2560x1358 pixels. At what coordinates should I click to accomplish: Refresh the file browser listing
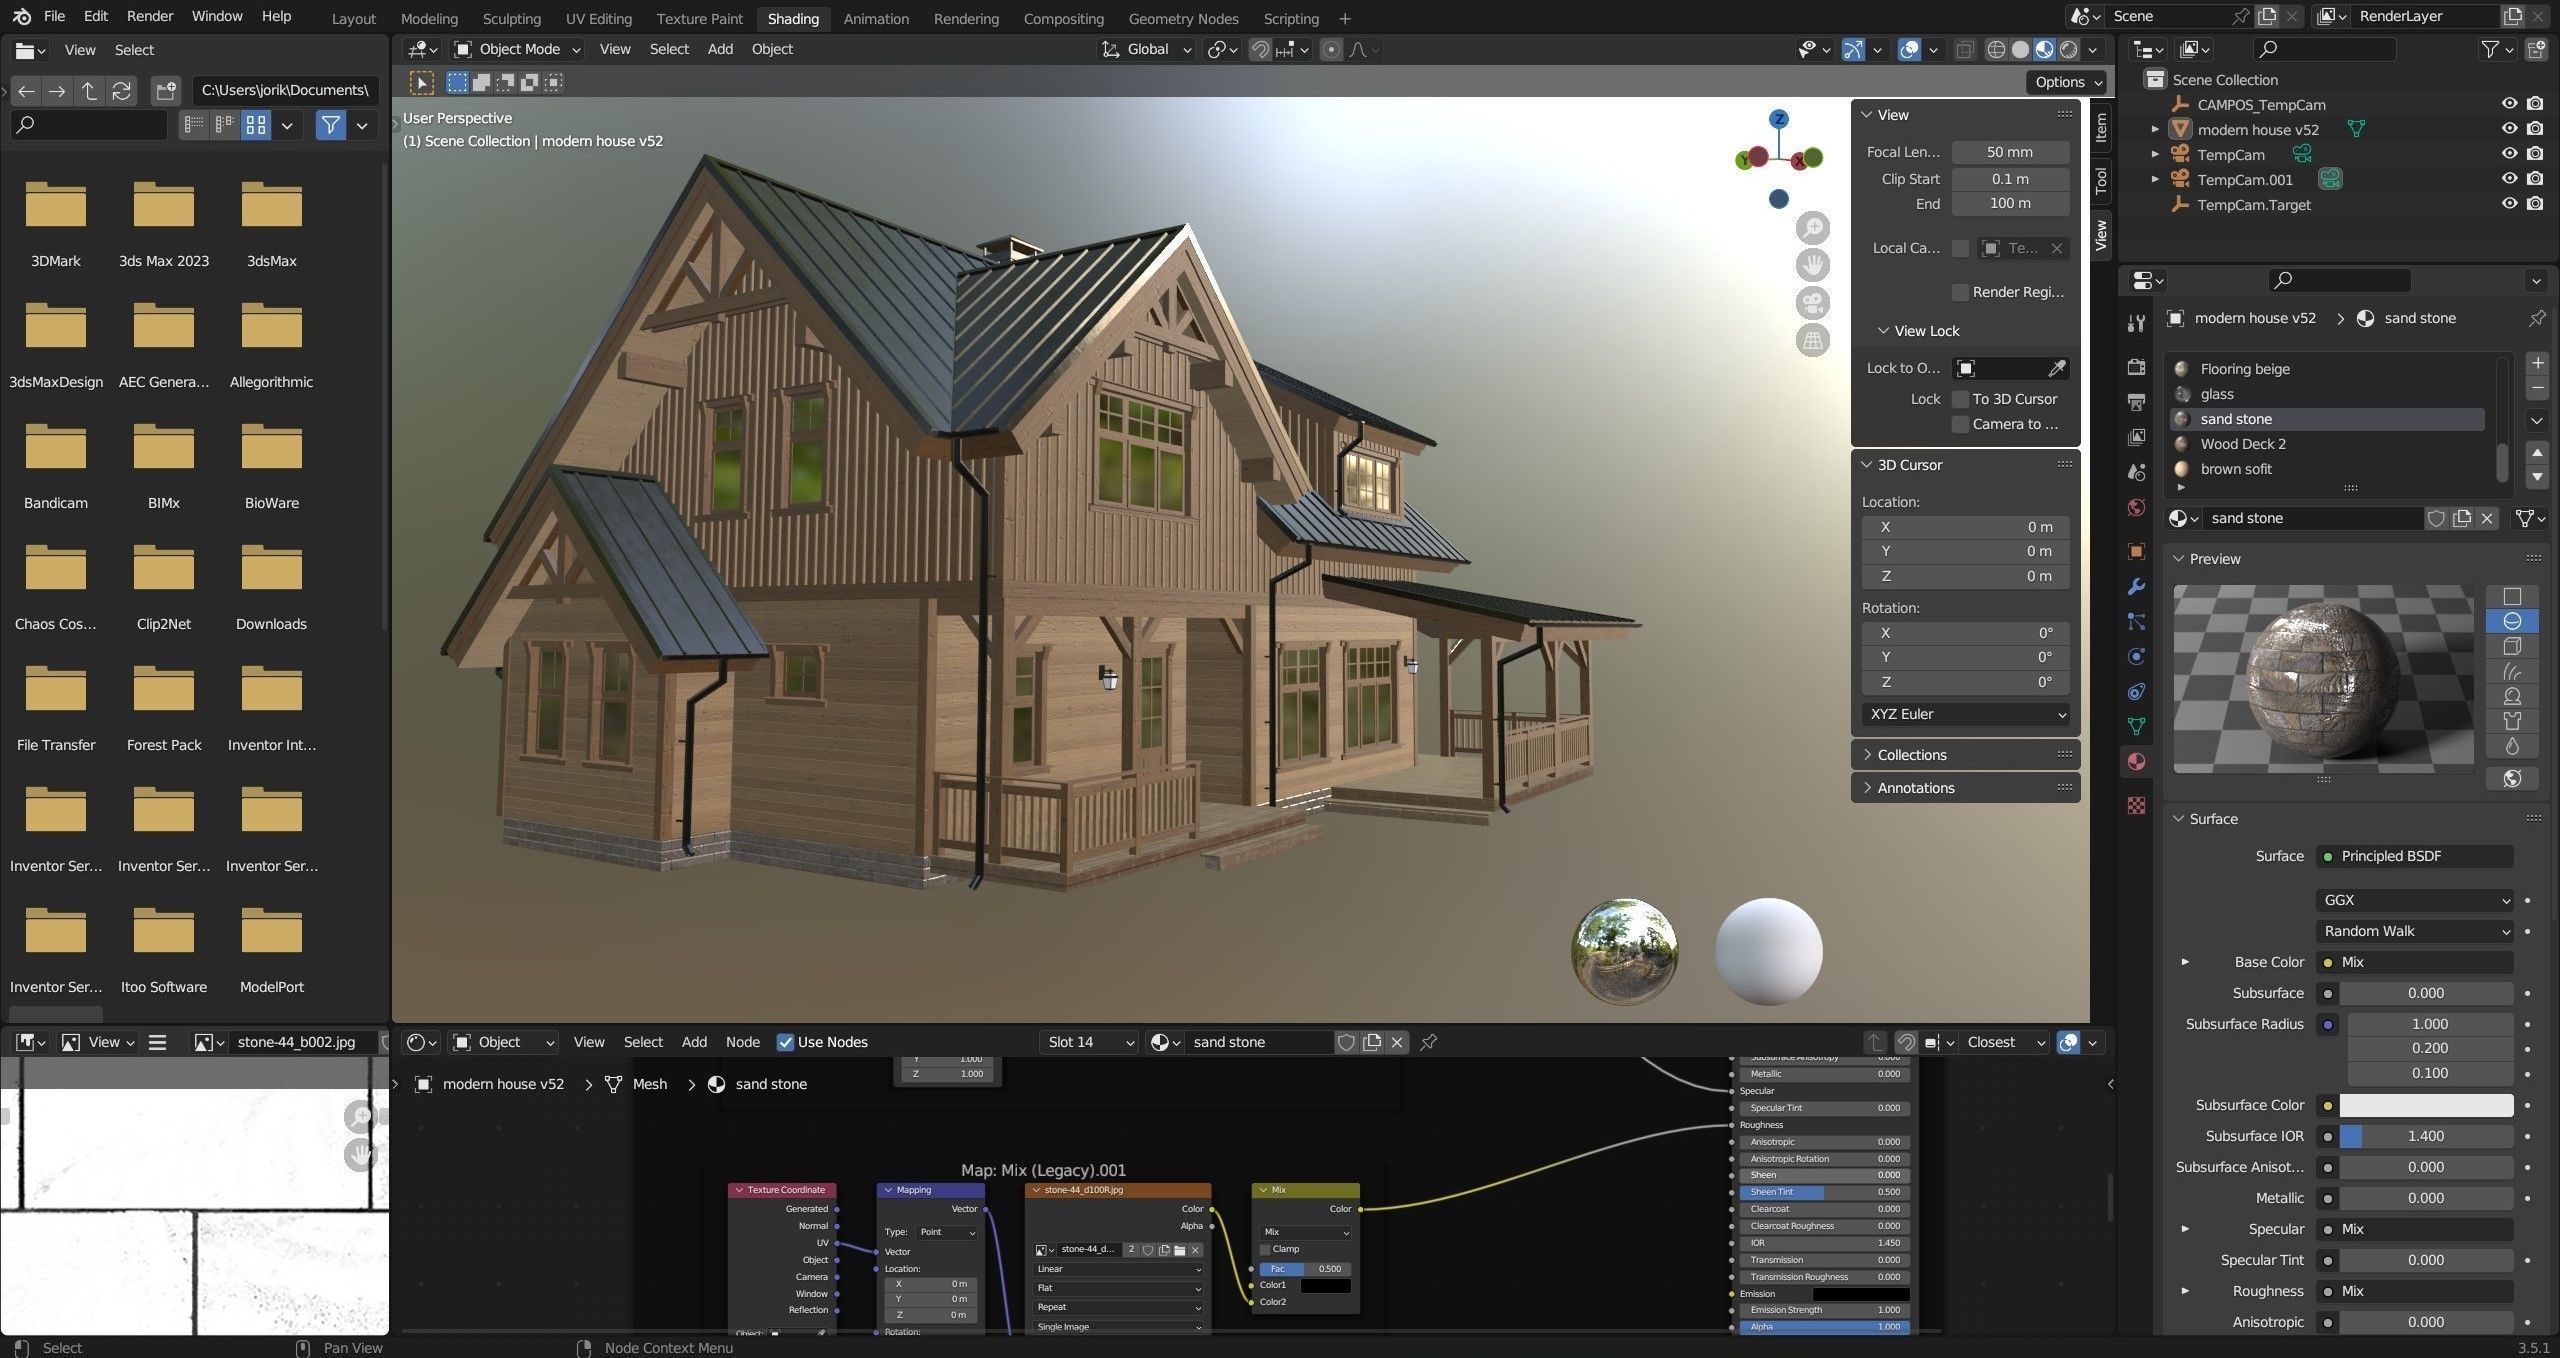pyautogui.click(x=122, y=91)
